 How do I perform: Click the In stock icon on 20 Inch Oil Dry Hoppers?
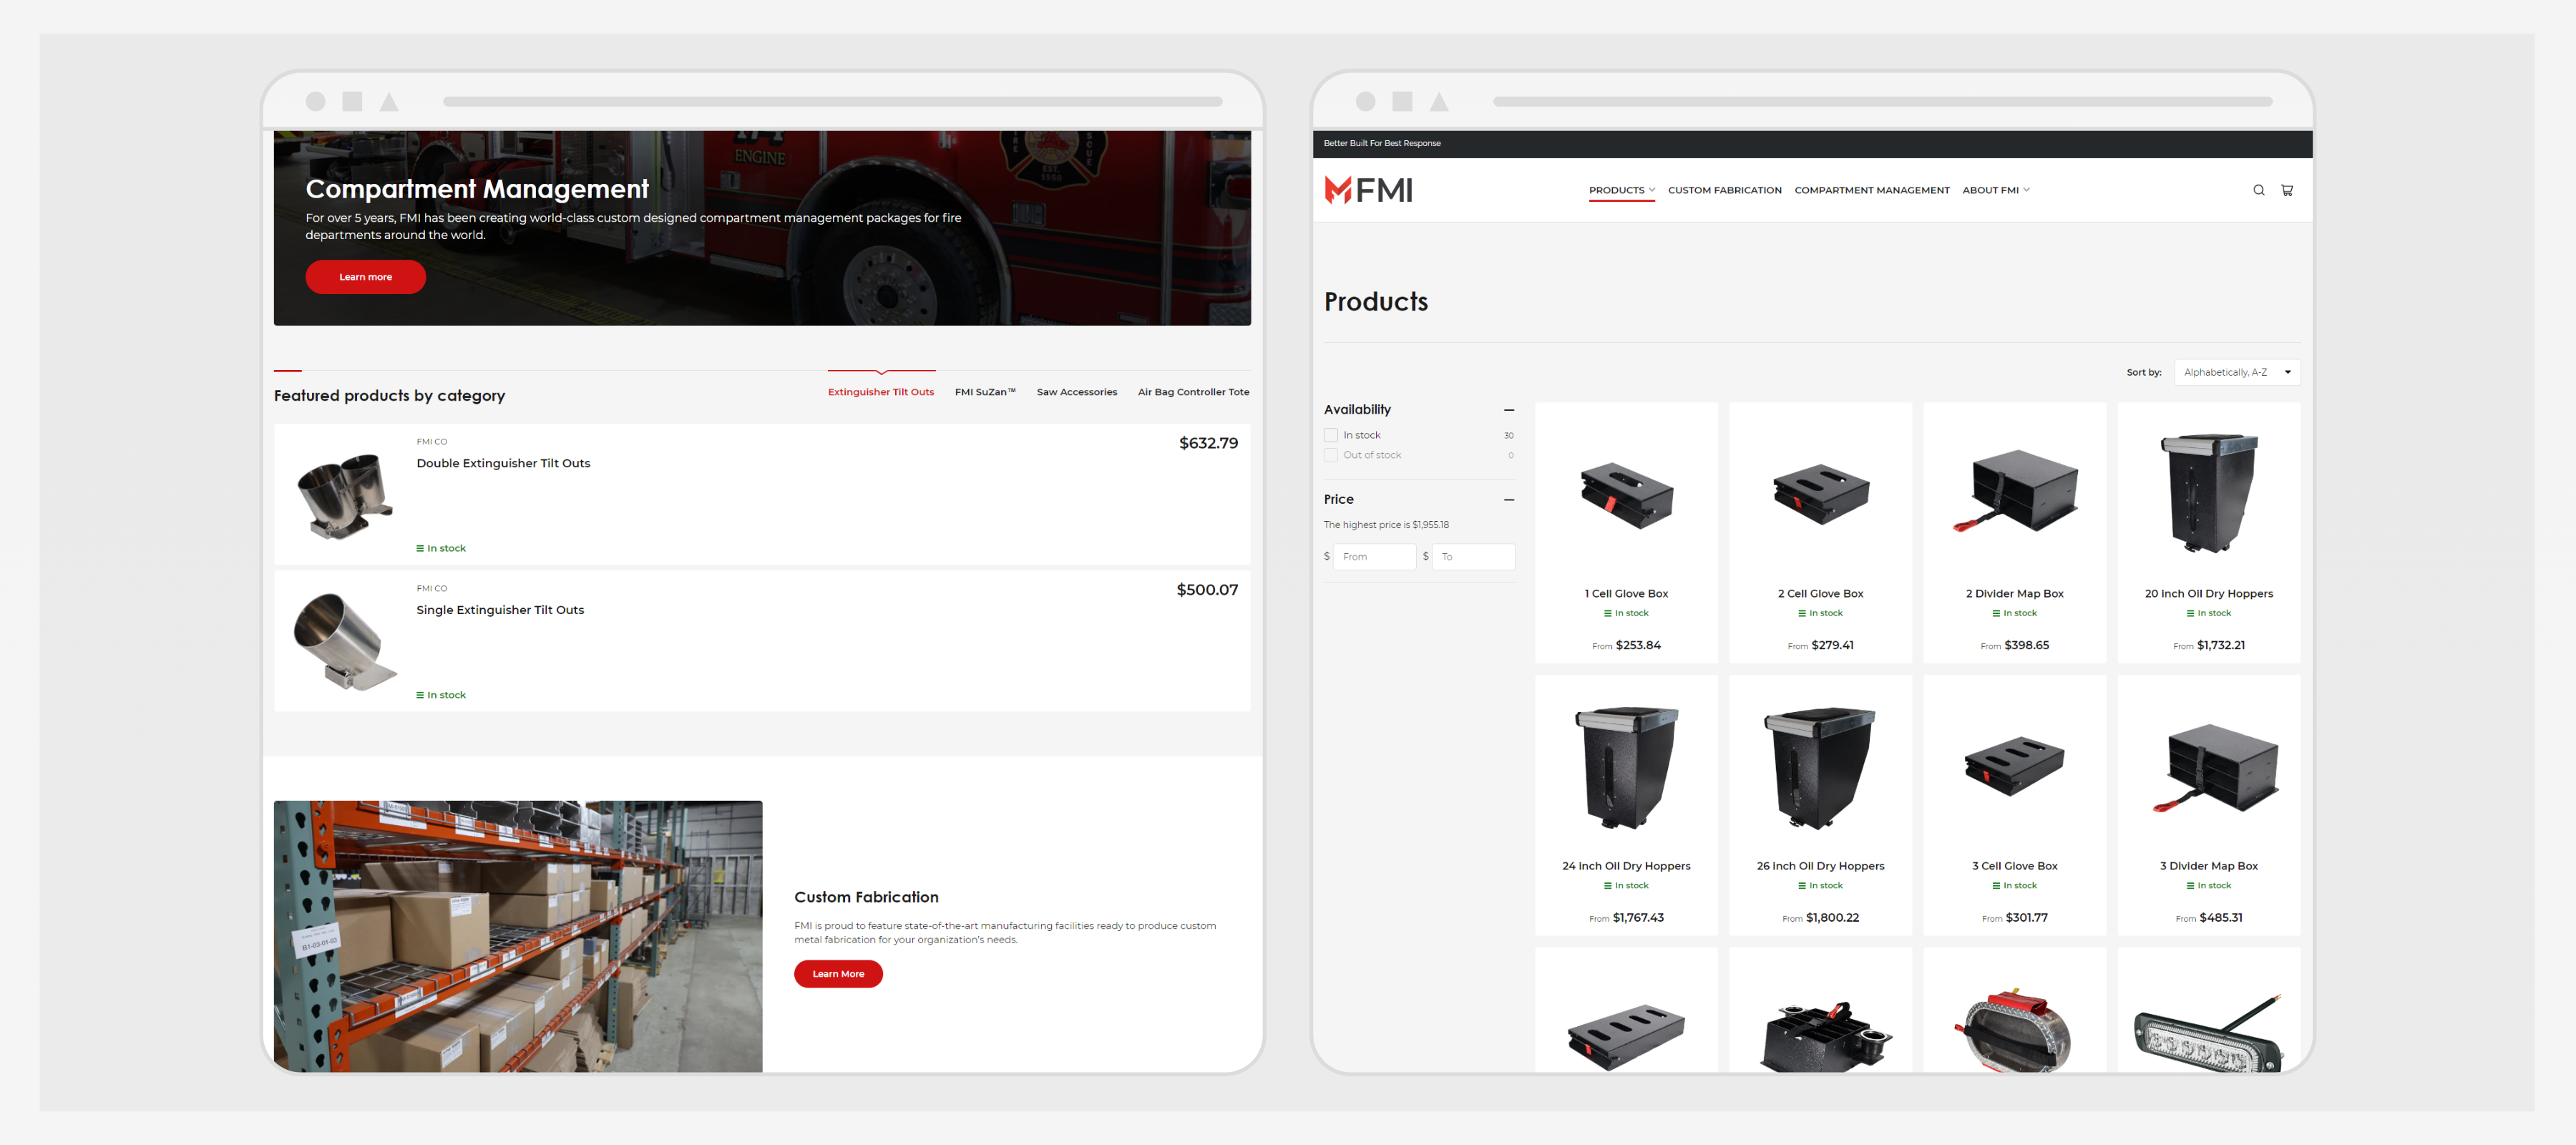[x=2209, y=612]
